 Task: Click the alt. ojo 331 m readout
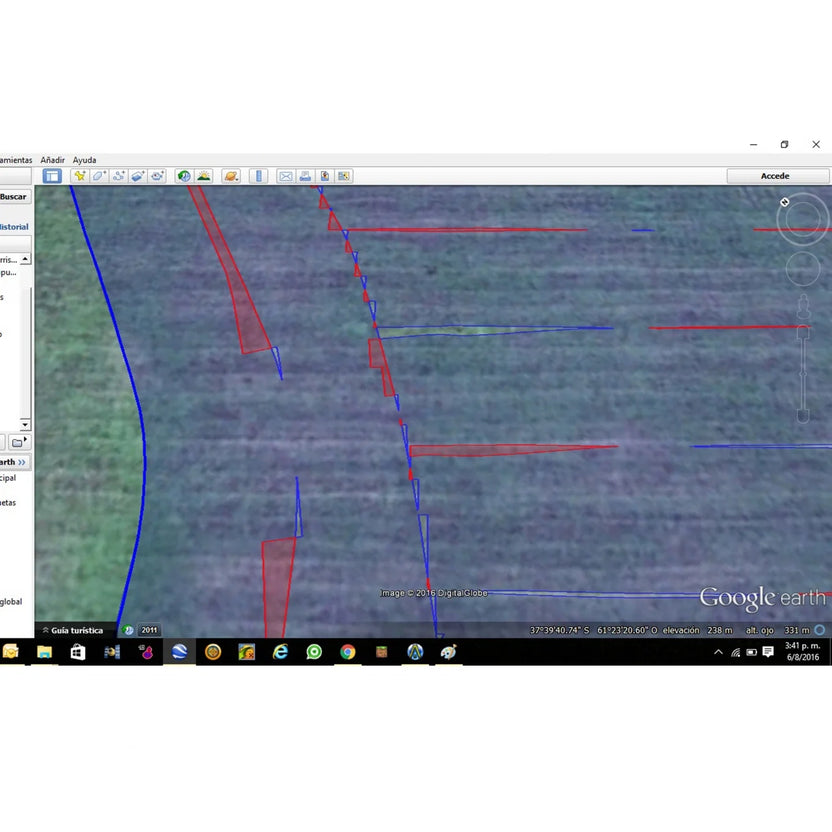tap(777, 630)
